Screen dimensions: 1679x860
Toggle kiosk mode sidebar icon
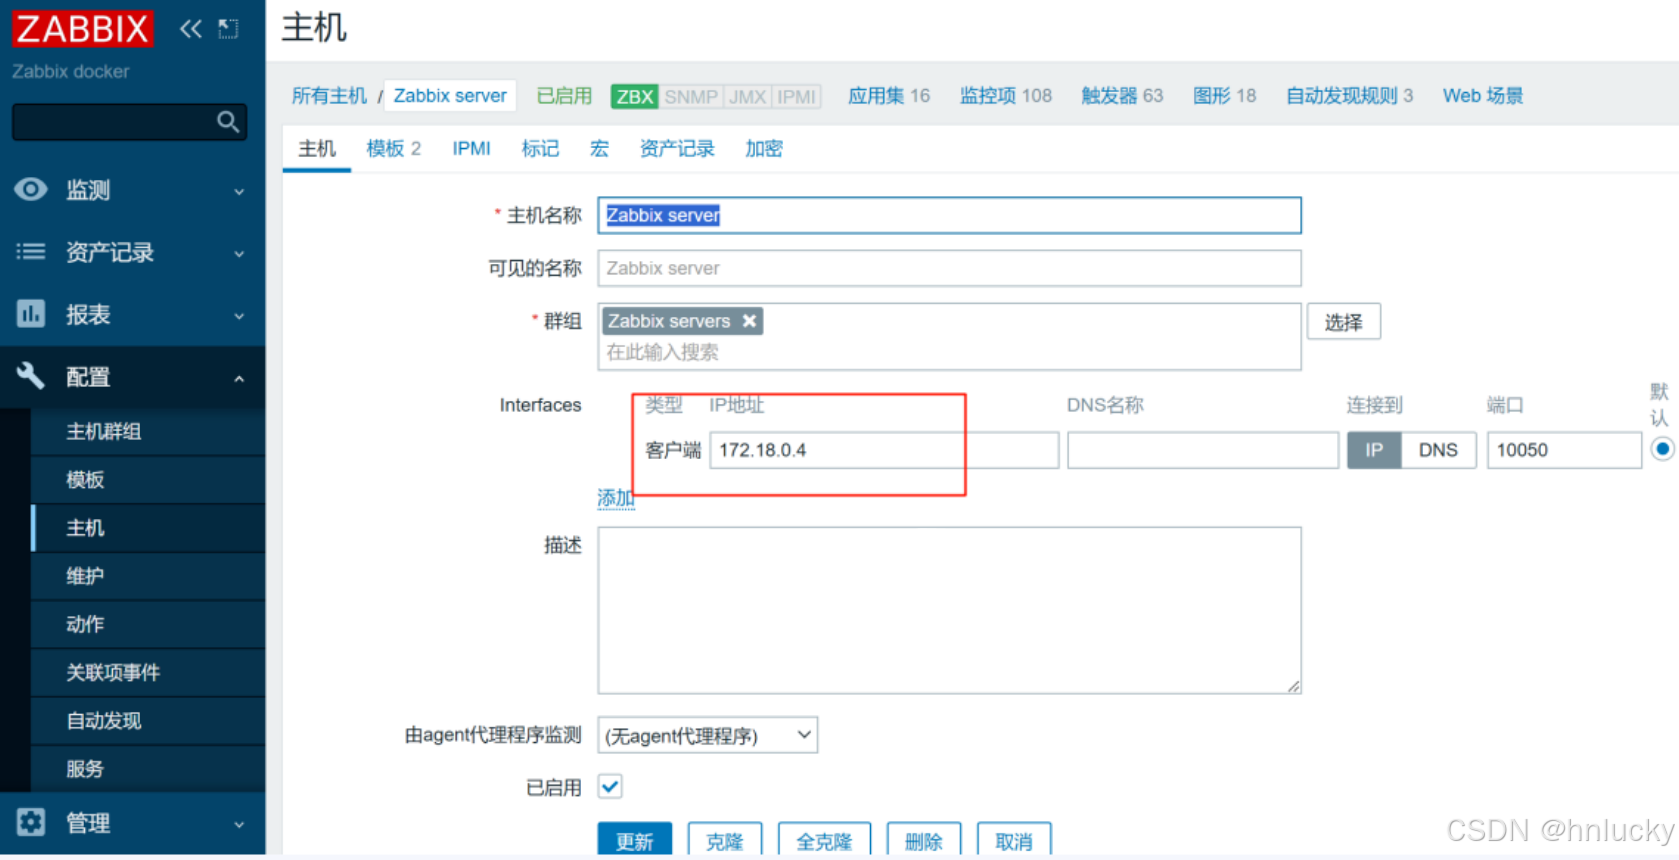(229, 29)
